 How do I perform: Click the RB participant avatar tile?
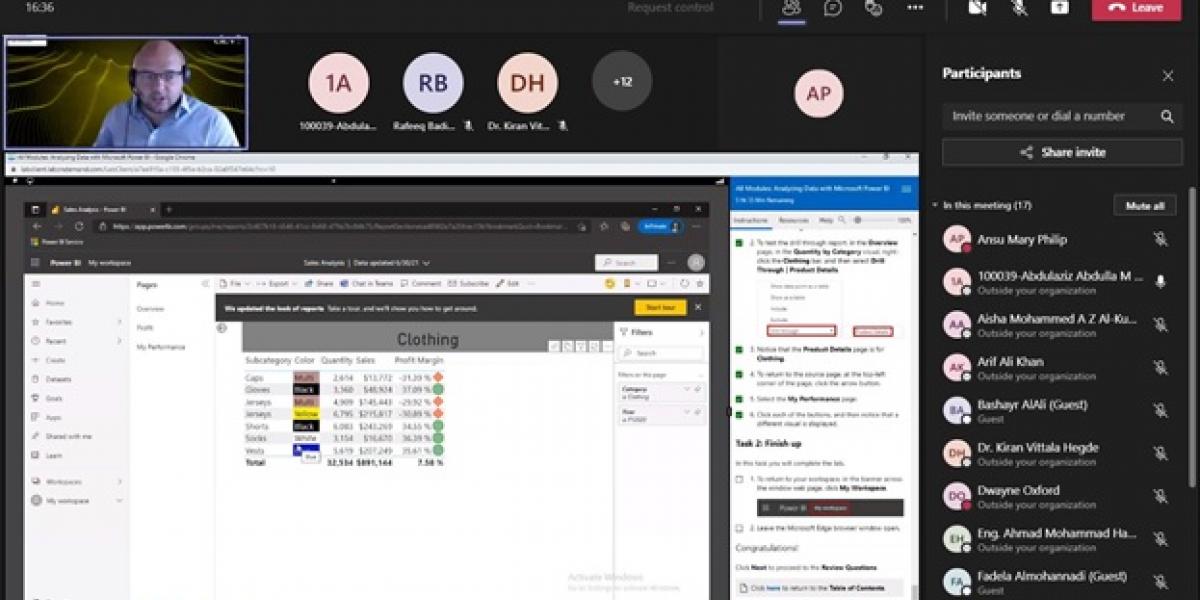[x=433, y=82]
